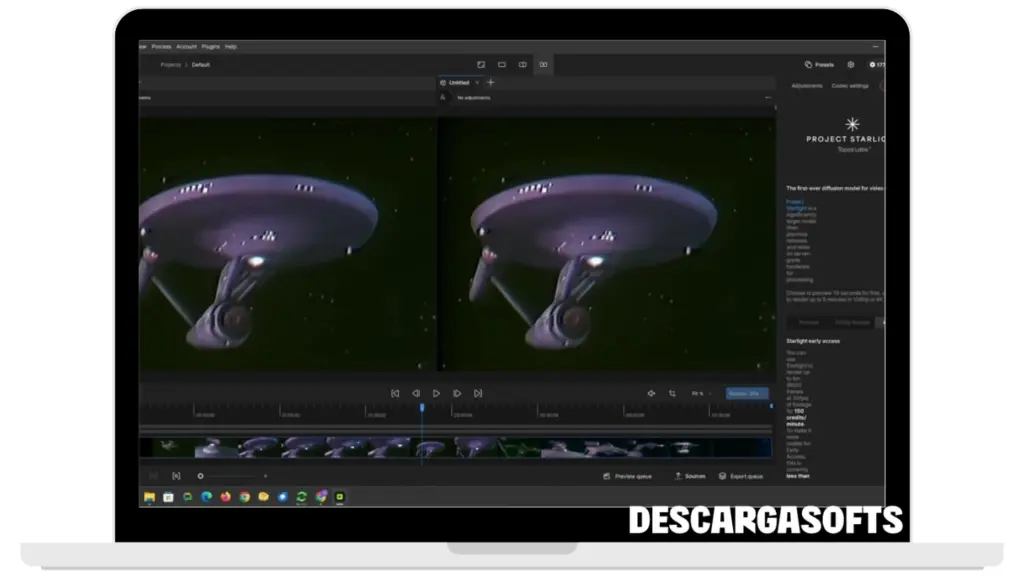Open Google Chrome from the taskbar

[244, 497]
